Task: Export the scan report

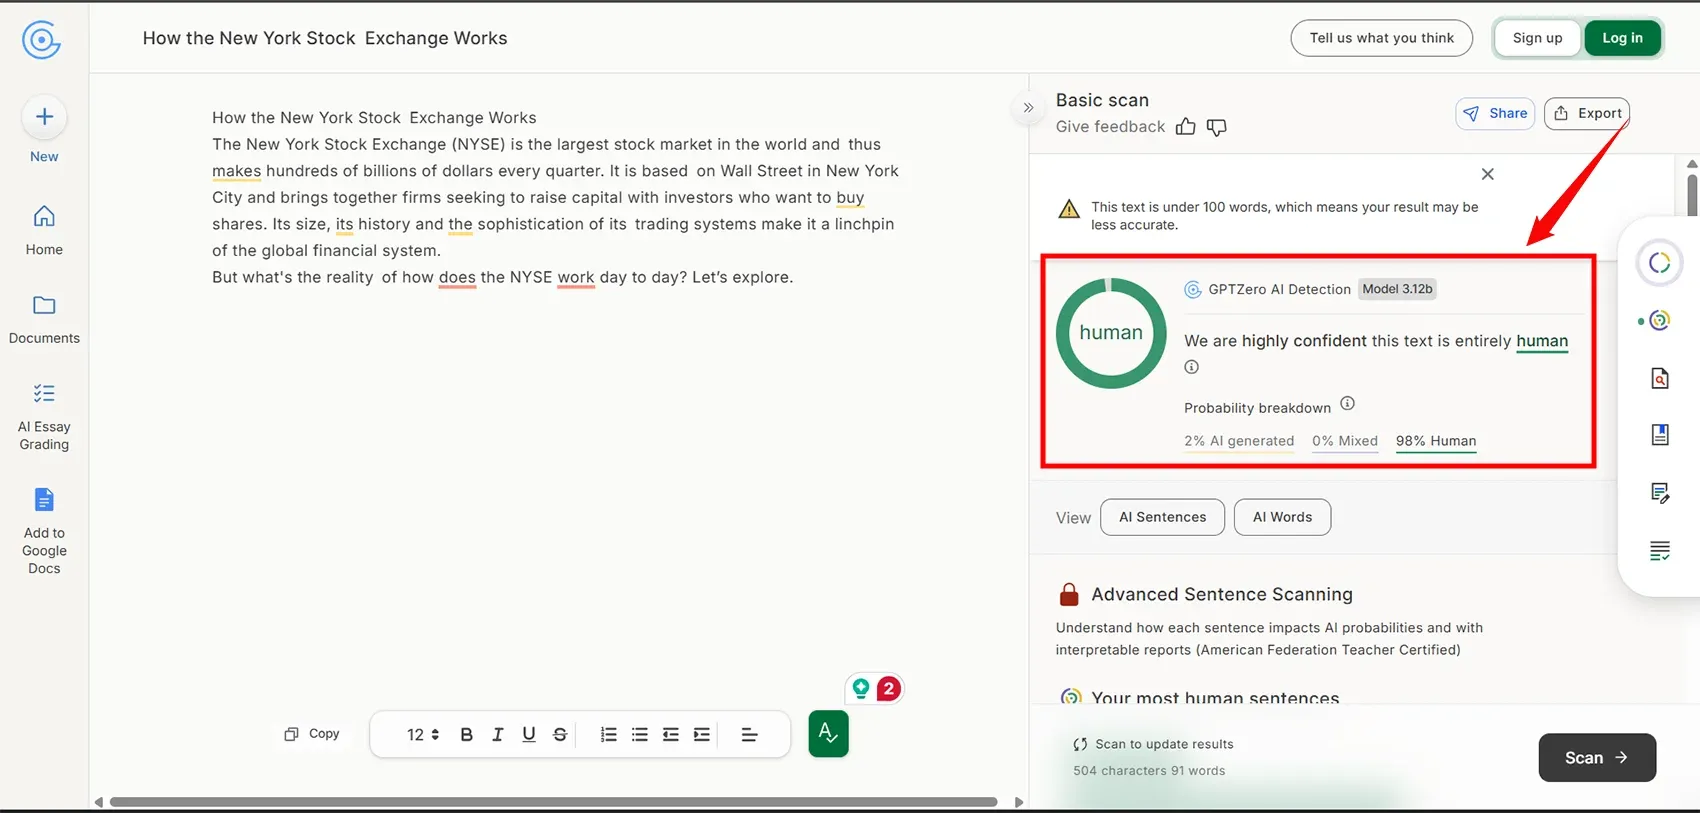Action: tap(1587, 114)
